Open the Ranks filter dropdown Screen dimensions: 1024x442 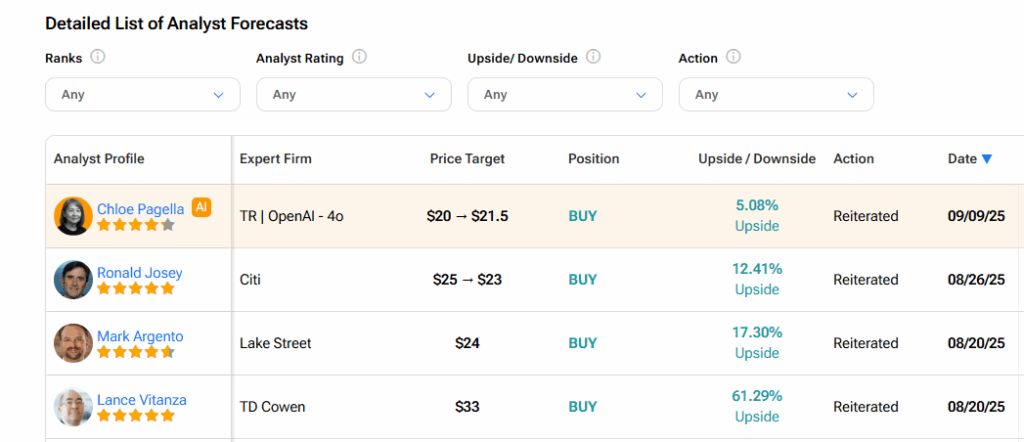pos(143,95)
